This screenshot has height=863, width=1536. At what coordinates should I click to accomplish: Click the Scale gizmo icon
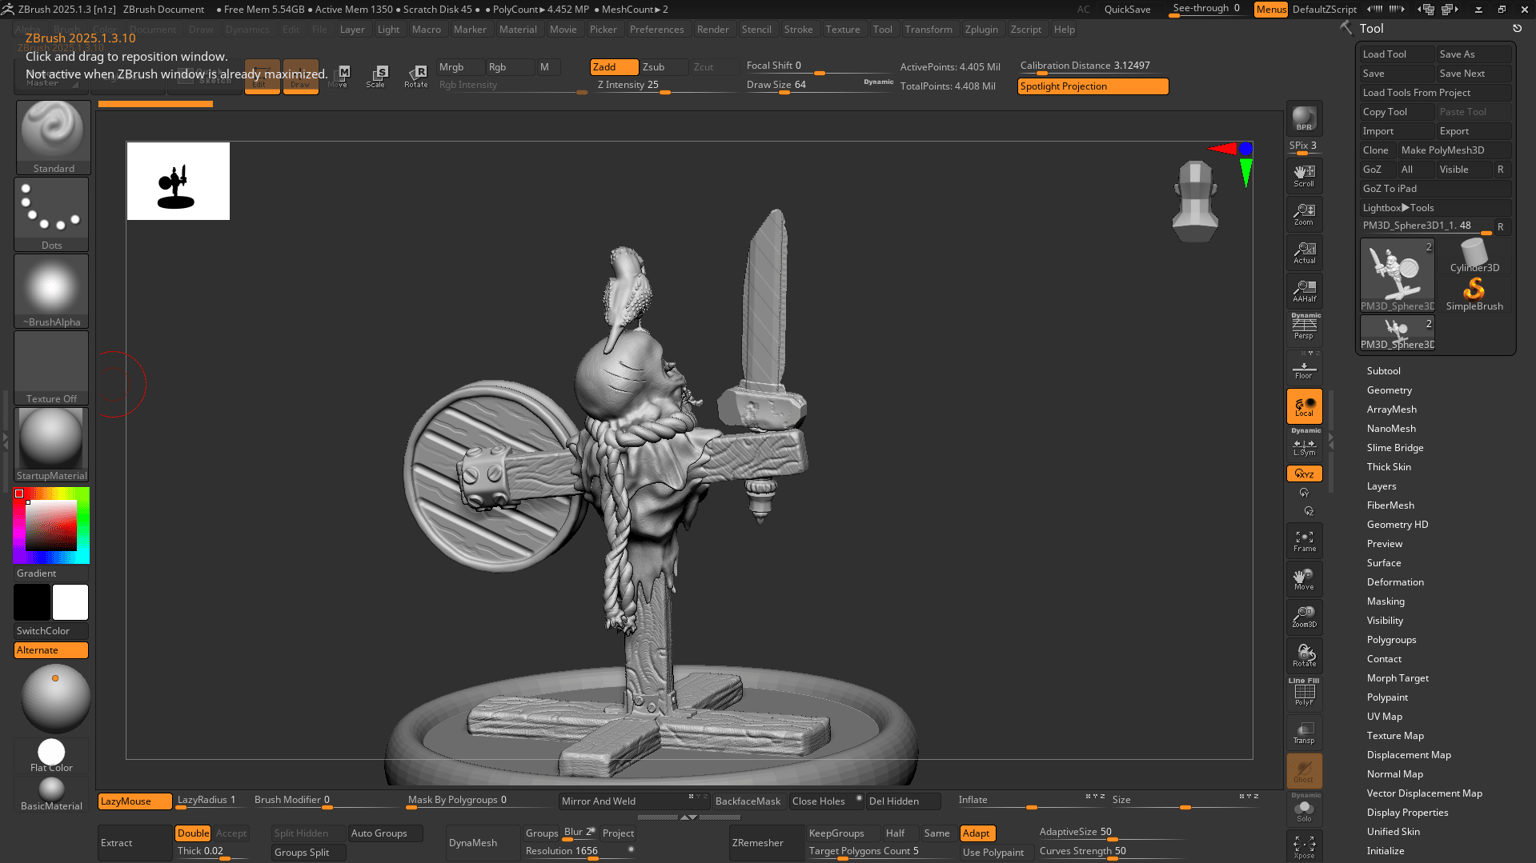(x=377, y=75)
